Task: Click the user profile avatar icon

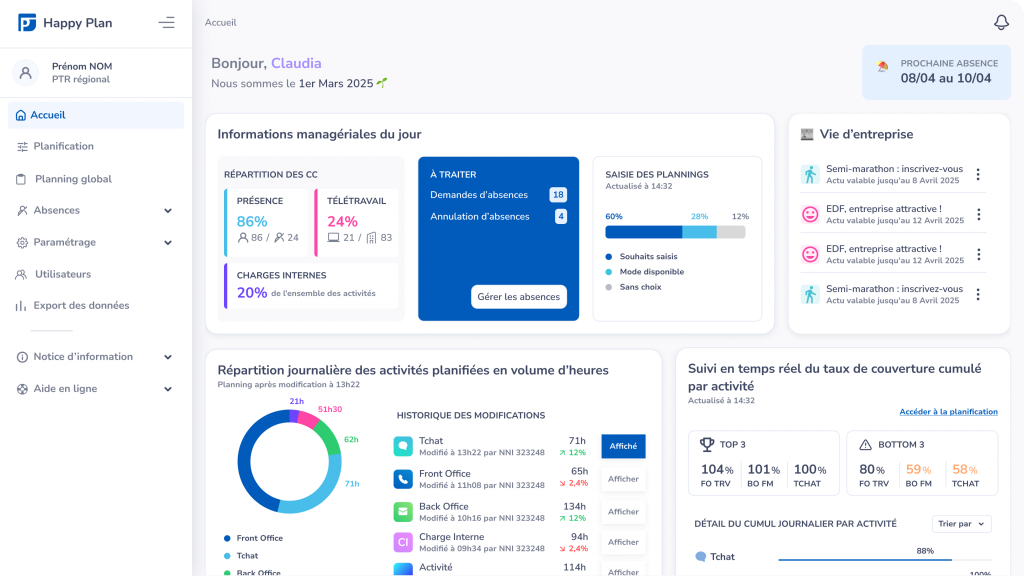Action: (x=26, y=73)
